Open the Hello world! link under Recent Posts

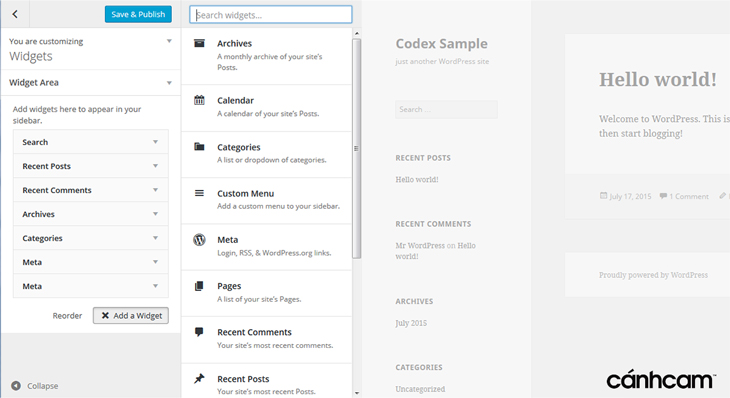pos(417,179)
